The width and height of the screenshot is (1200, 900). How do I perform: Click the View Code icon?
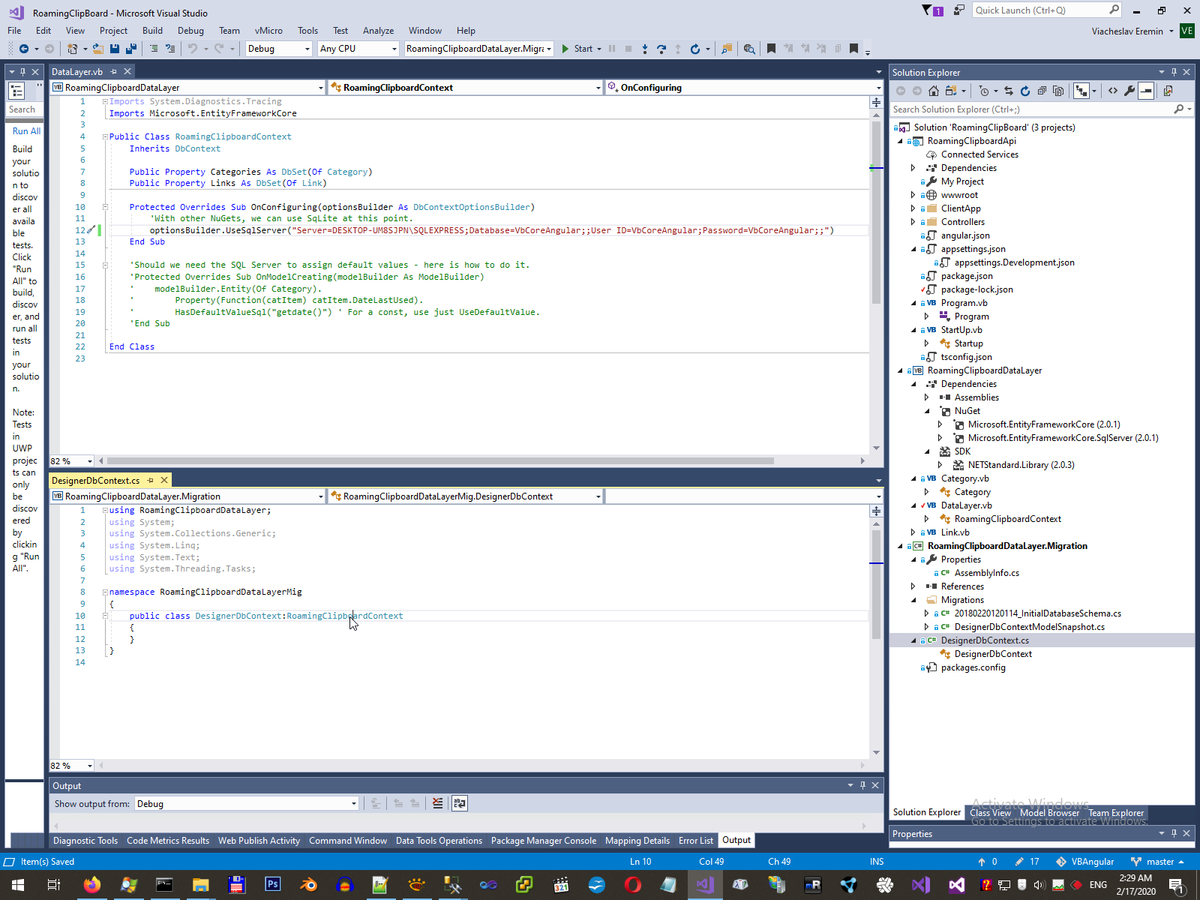pyautogui.click(x=1112, y=90)
